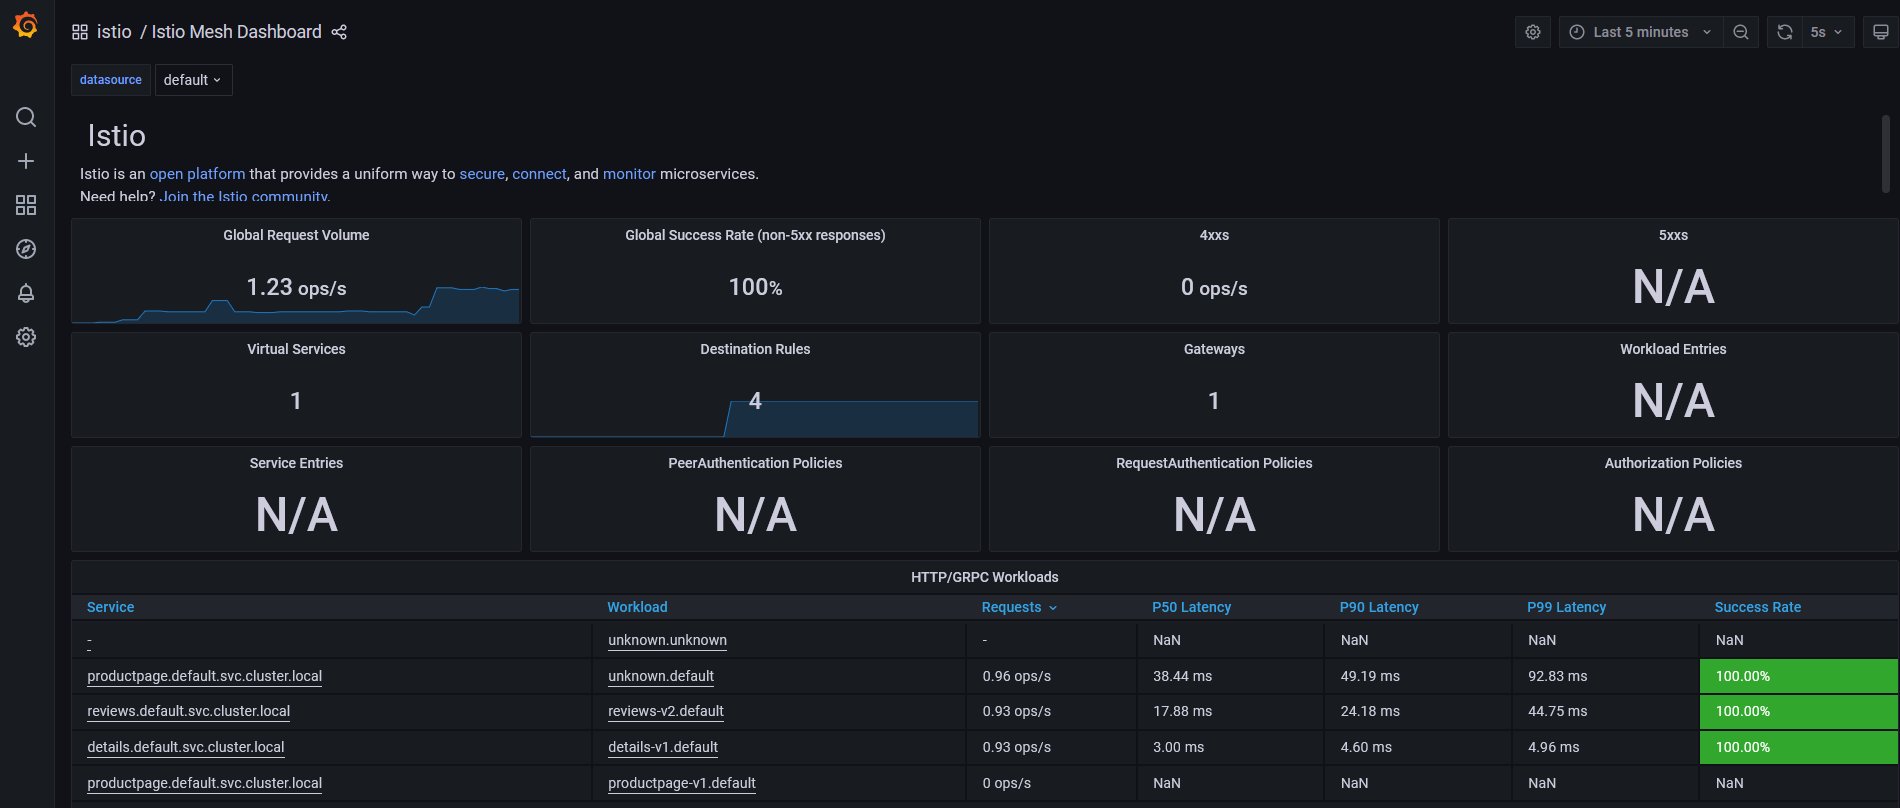Screen dimensions: 1900x808
Task: Click the 100% global success rate value
Action: click(755, 288)
